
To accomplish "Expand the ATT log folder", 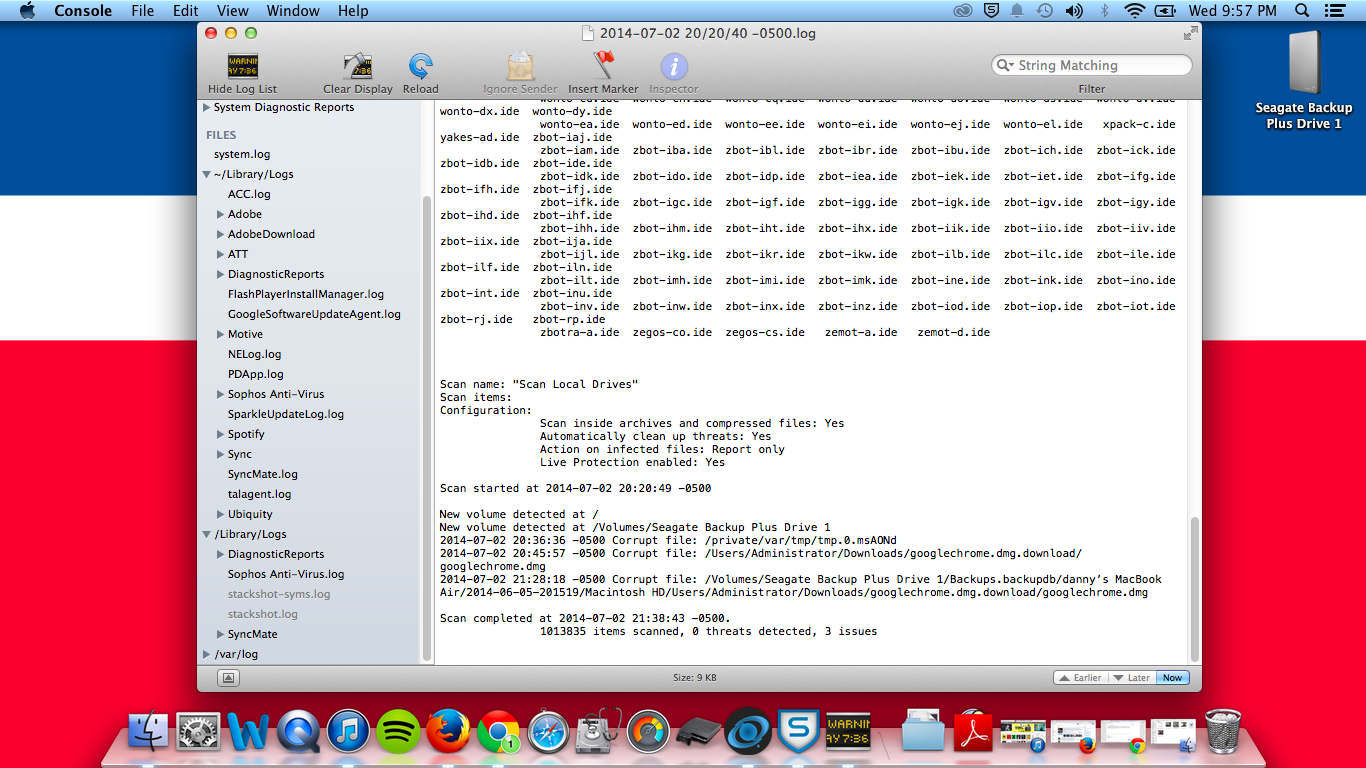I will tap(220, 254).
